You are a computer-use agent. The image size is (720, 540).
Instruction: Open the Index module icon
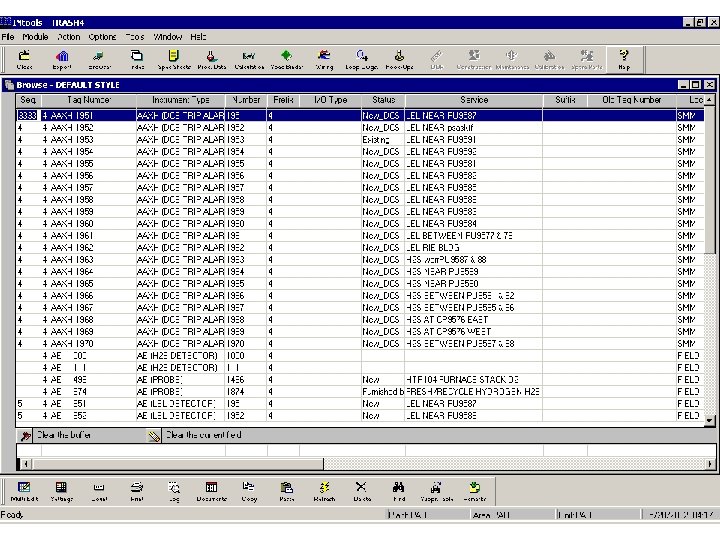click(x=137, y=60)
